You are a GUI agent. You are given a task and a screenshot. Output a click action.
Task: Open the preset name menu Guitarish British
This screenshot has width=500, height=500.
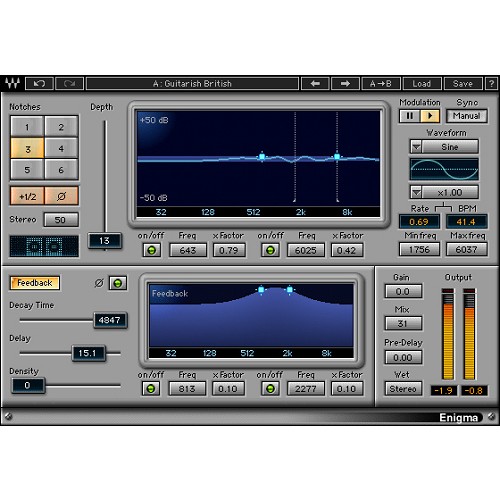click(192, 83)
